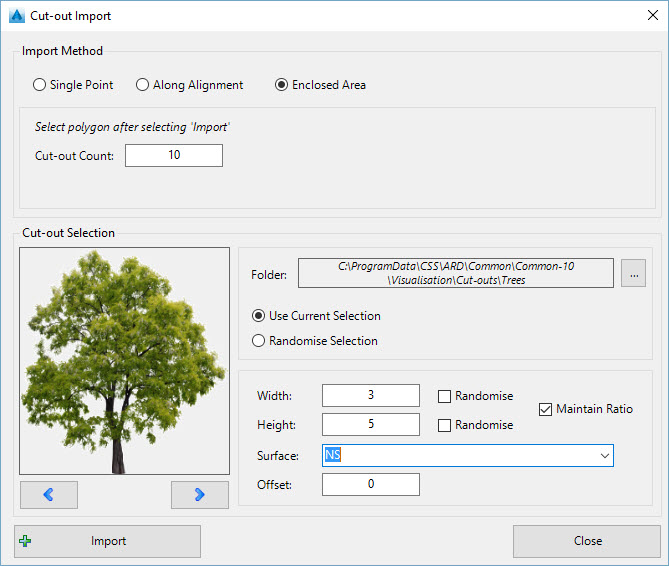Expand the Surface dropdown list

(604, 456)
